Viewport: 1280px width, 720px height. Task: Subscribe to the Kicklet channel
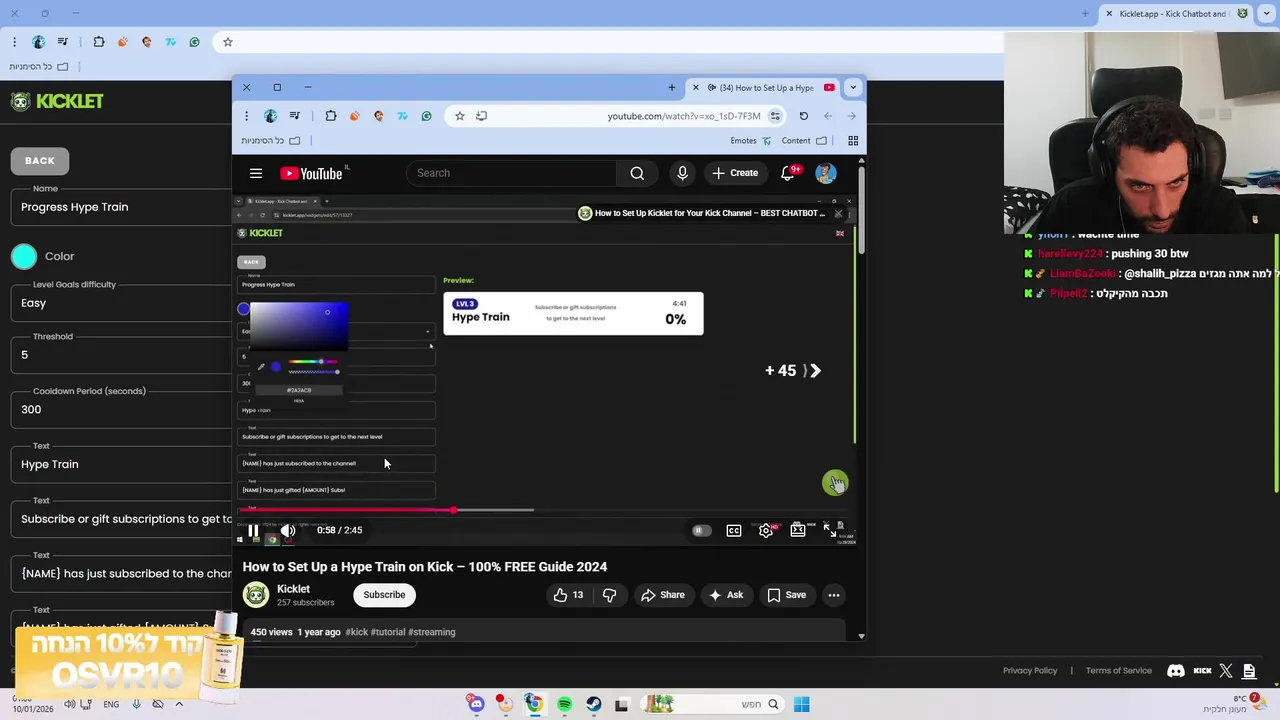[384, 595]
